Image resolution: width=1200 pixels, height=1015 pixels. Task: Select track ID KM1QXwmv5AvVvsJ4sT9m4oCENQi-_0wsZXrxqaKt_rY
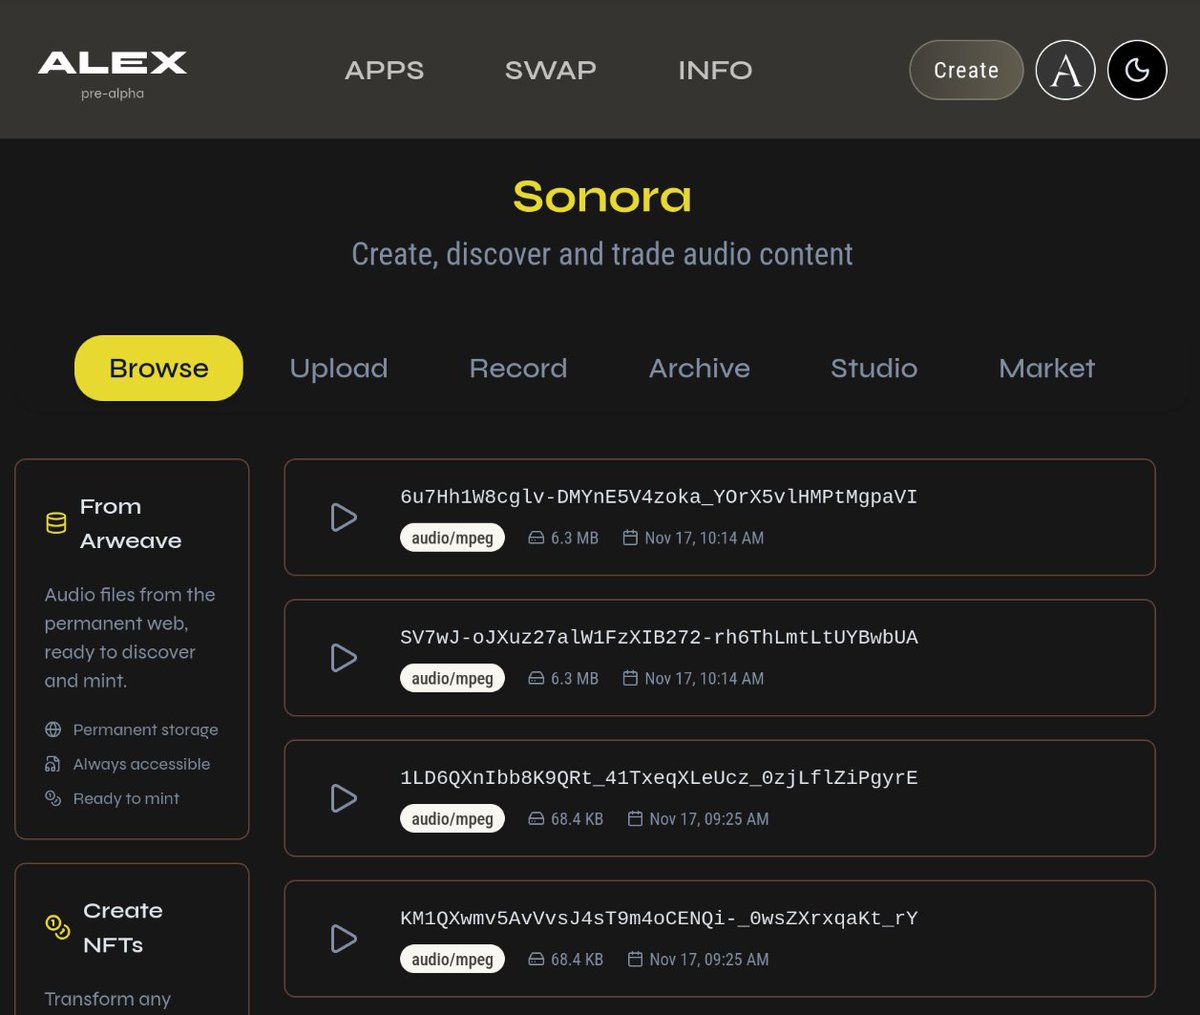click(x=659, y=918)
